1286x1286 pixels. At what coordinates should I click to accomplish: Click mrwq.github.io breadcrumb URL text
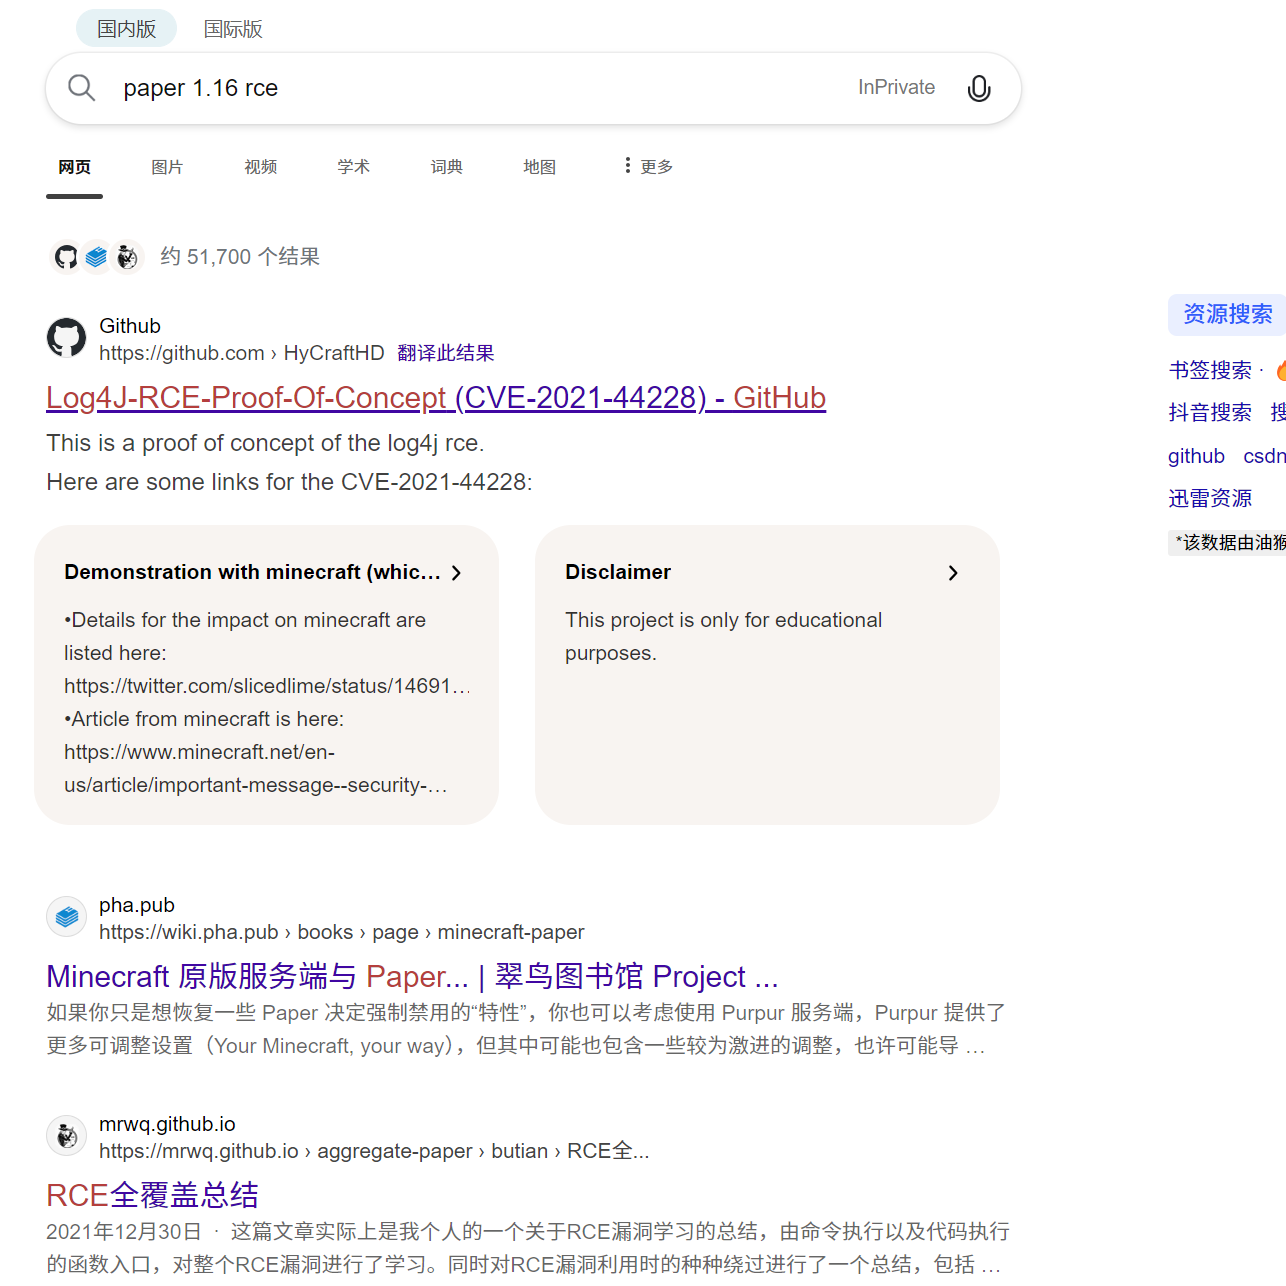pos(374,1151)
